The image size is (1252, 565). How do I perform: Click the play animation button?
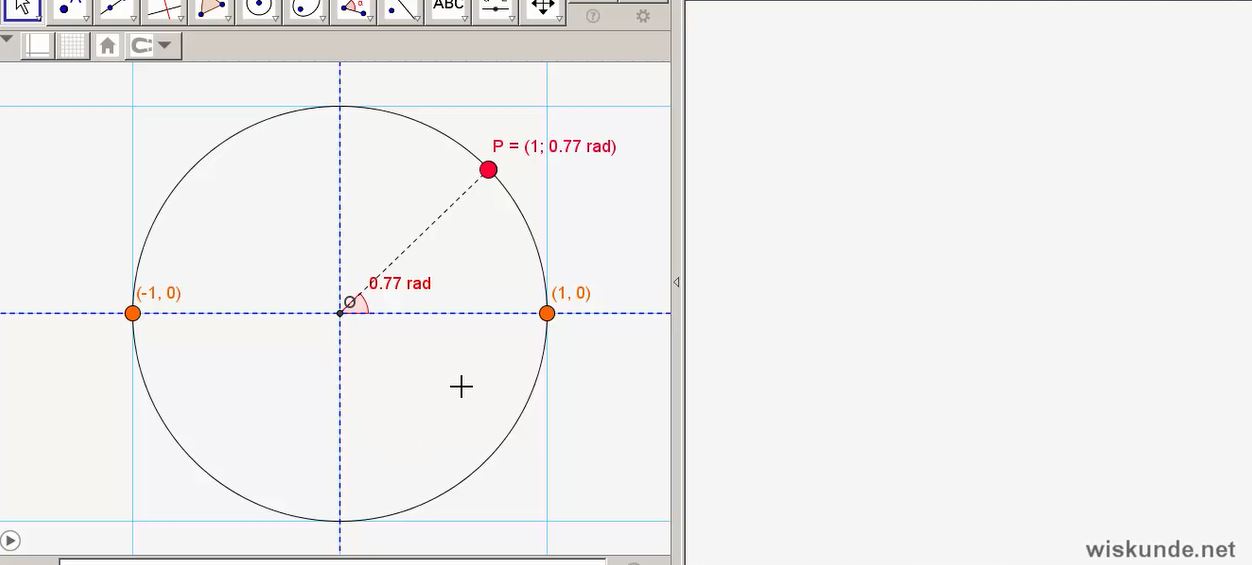click(x=10, y=541)
